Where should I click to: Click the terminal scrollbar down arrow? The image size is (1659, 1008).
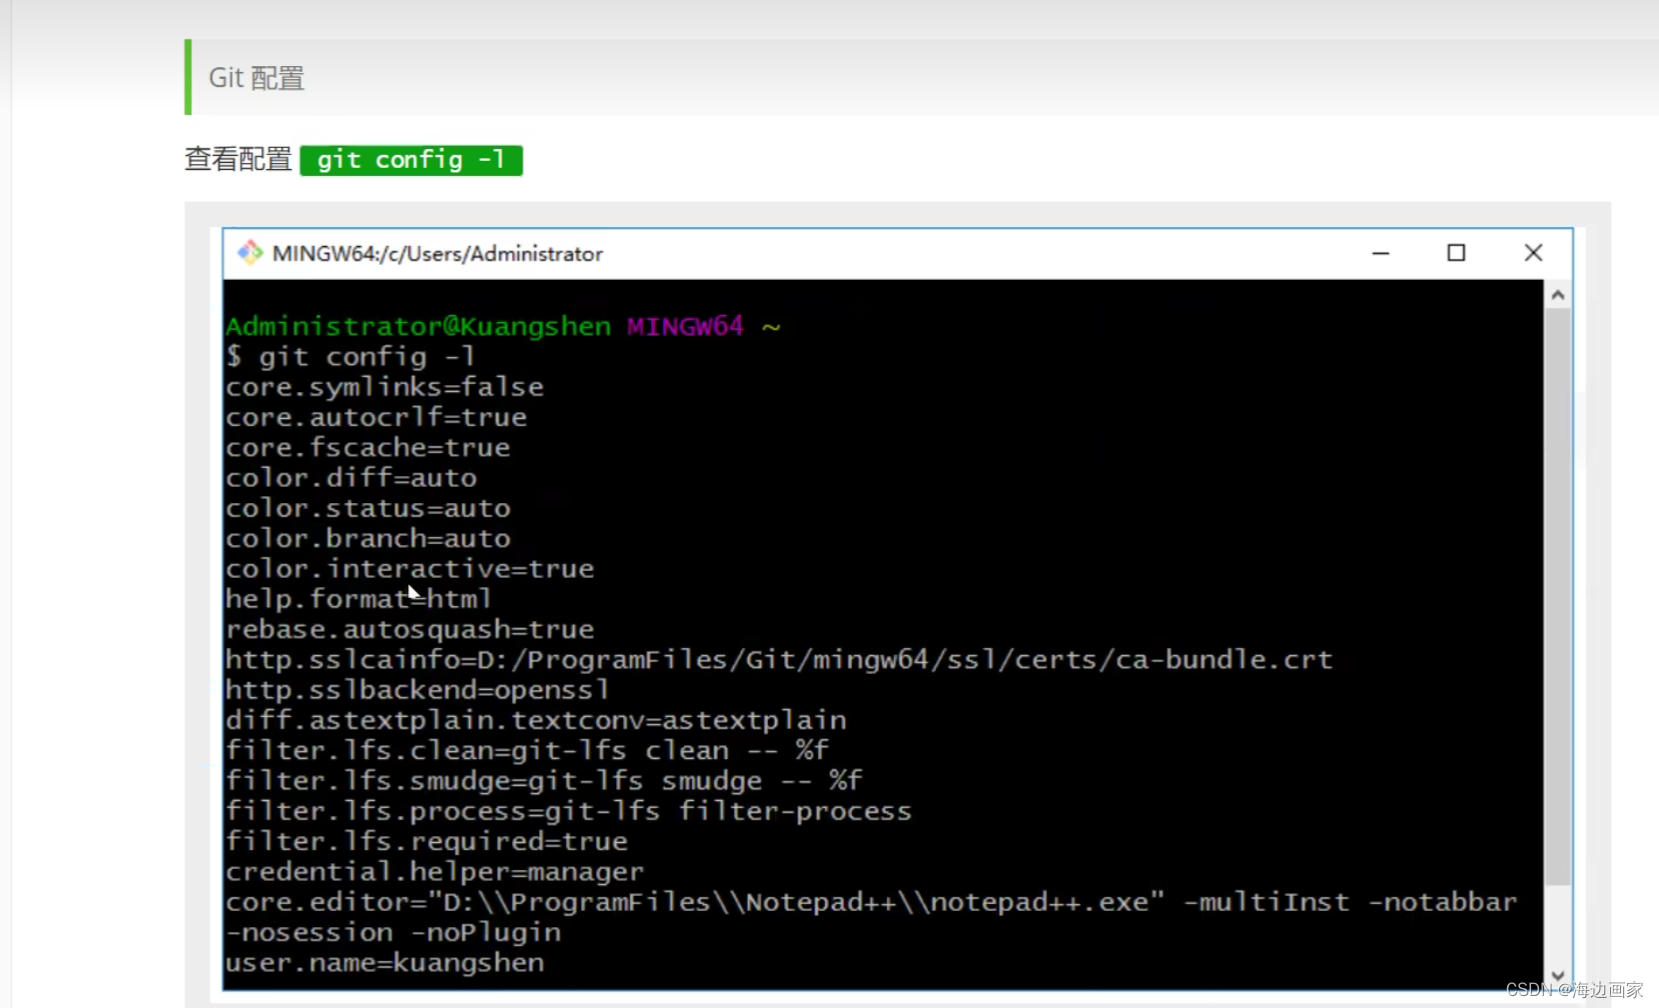1557,976
